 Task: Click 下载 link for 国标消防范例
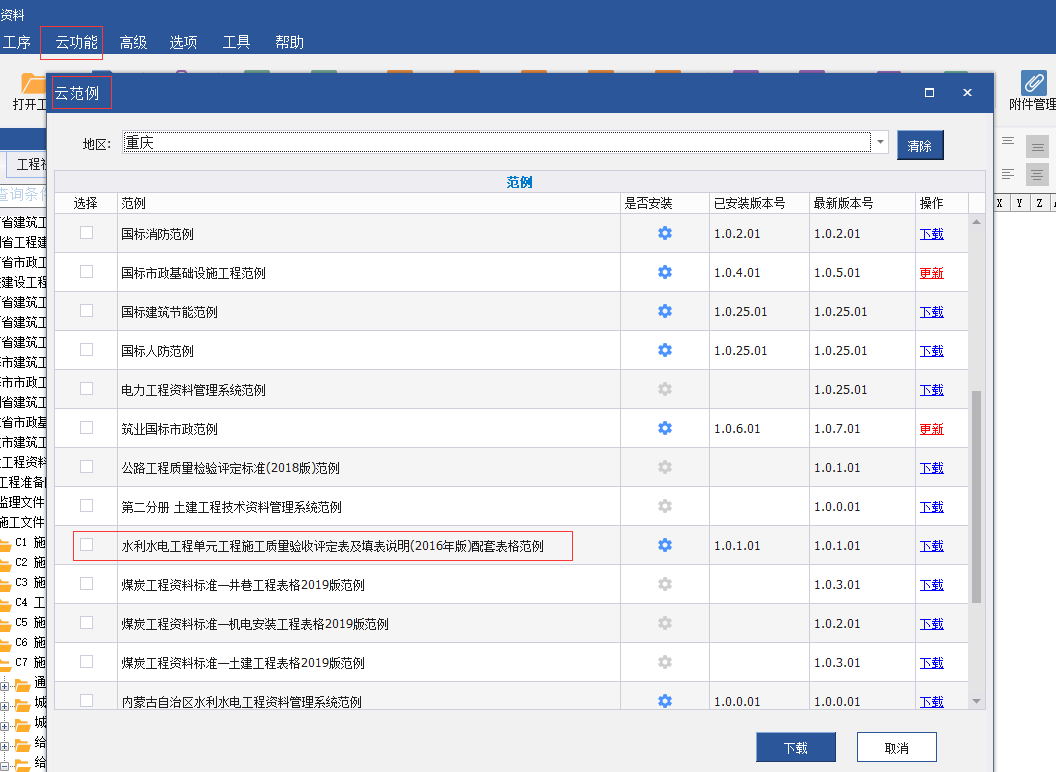pyautogui.click(x=931, y=234)
